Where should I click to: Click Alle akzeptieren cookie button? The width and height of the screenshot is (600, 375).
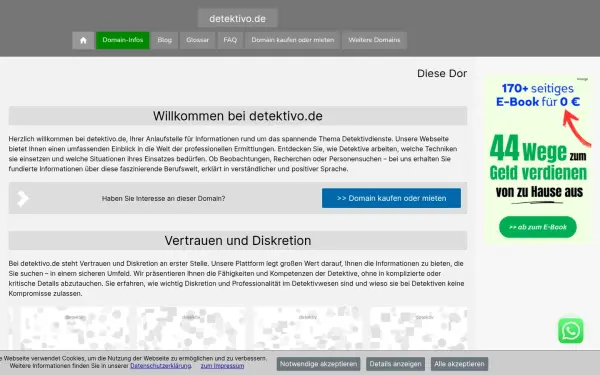[459, 364]
